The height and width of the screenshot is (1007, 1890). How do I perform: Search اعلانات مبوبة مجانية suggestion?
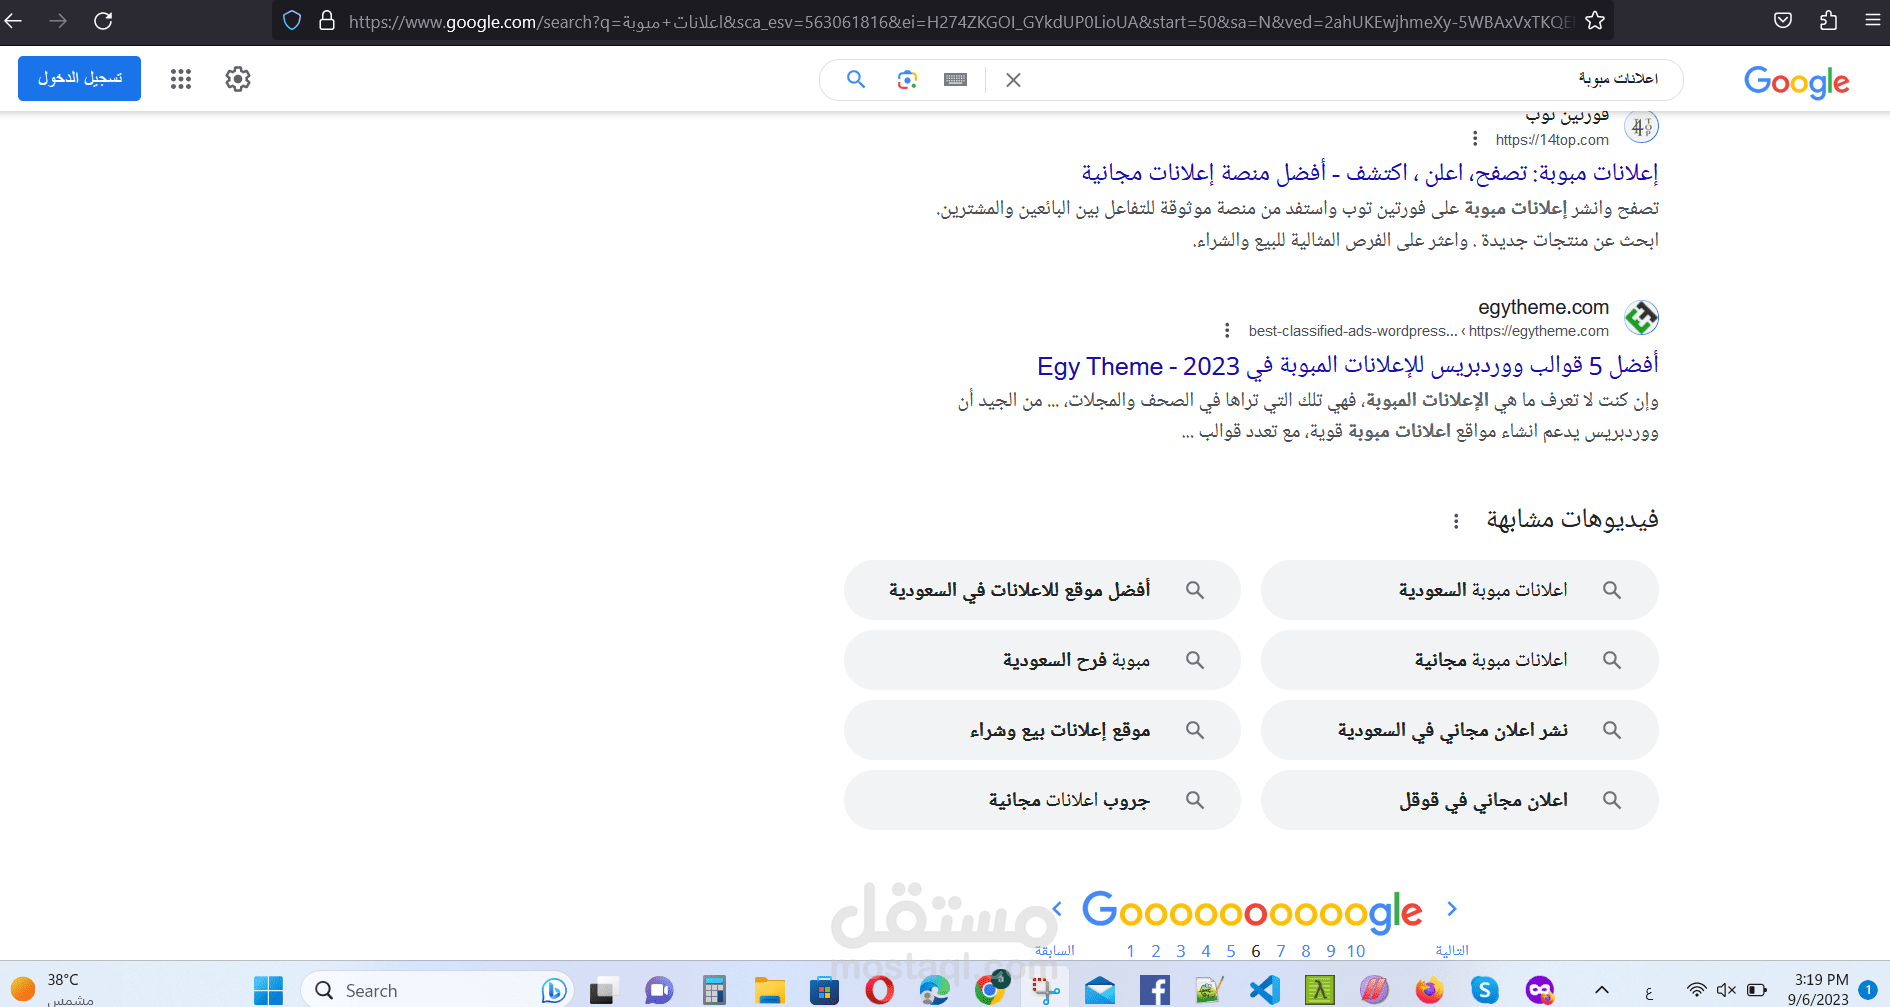(1460, 660)
